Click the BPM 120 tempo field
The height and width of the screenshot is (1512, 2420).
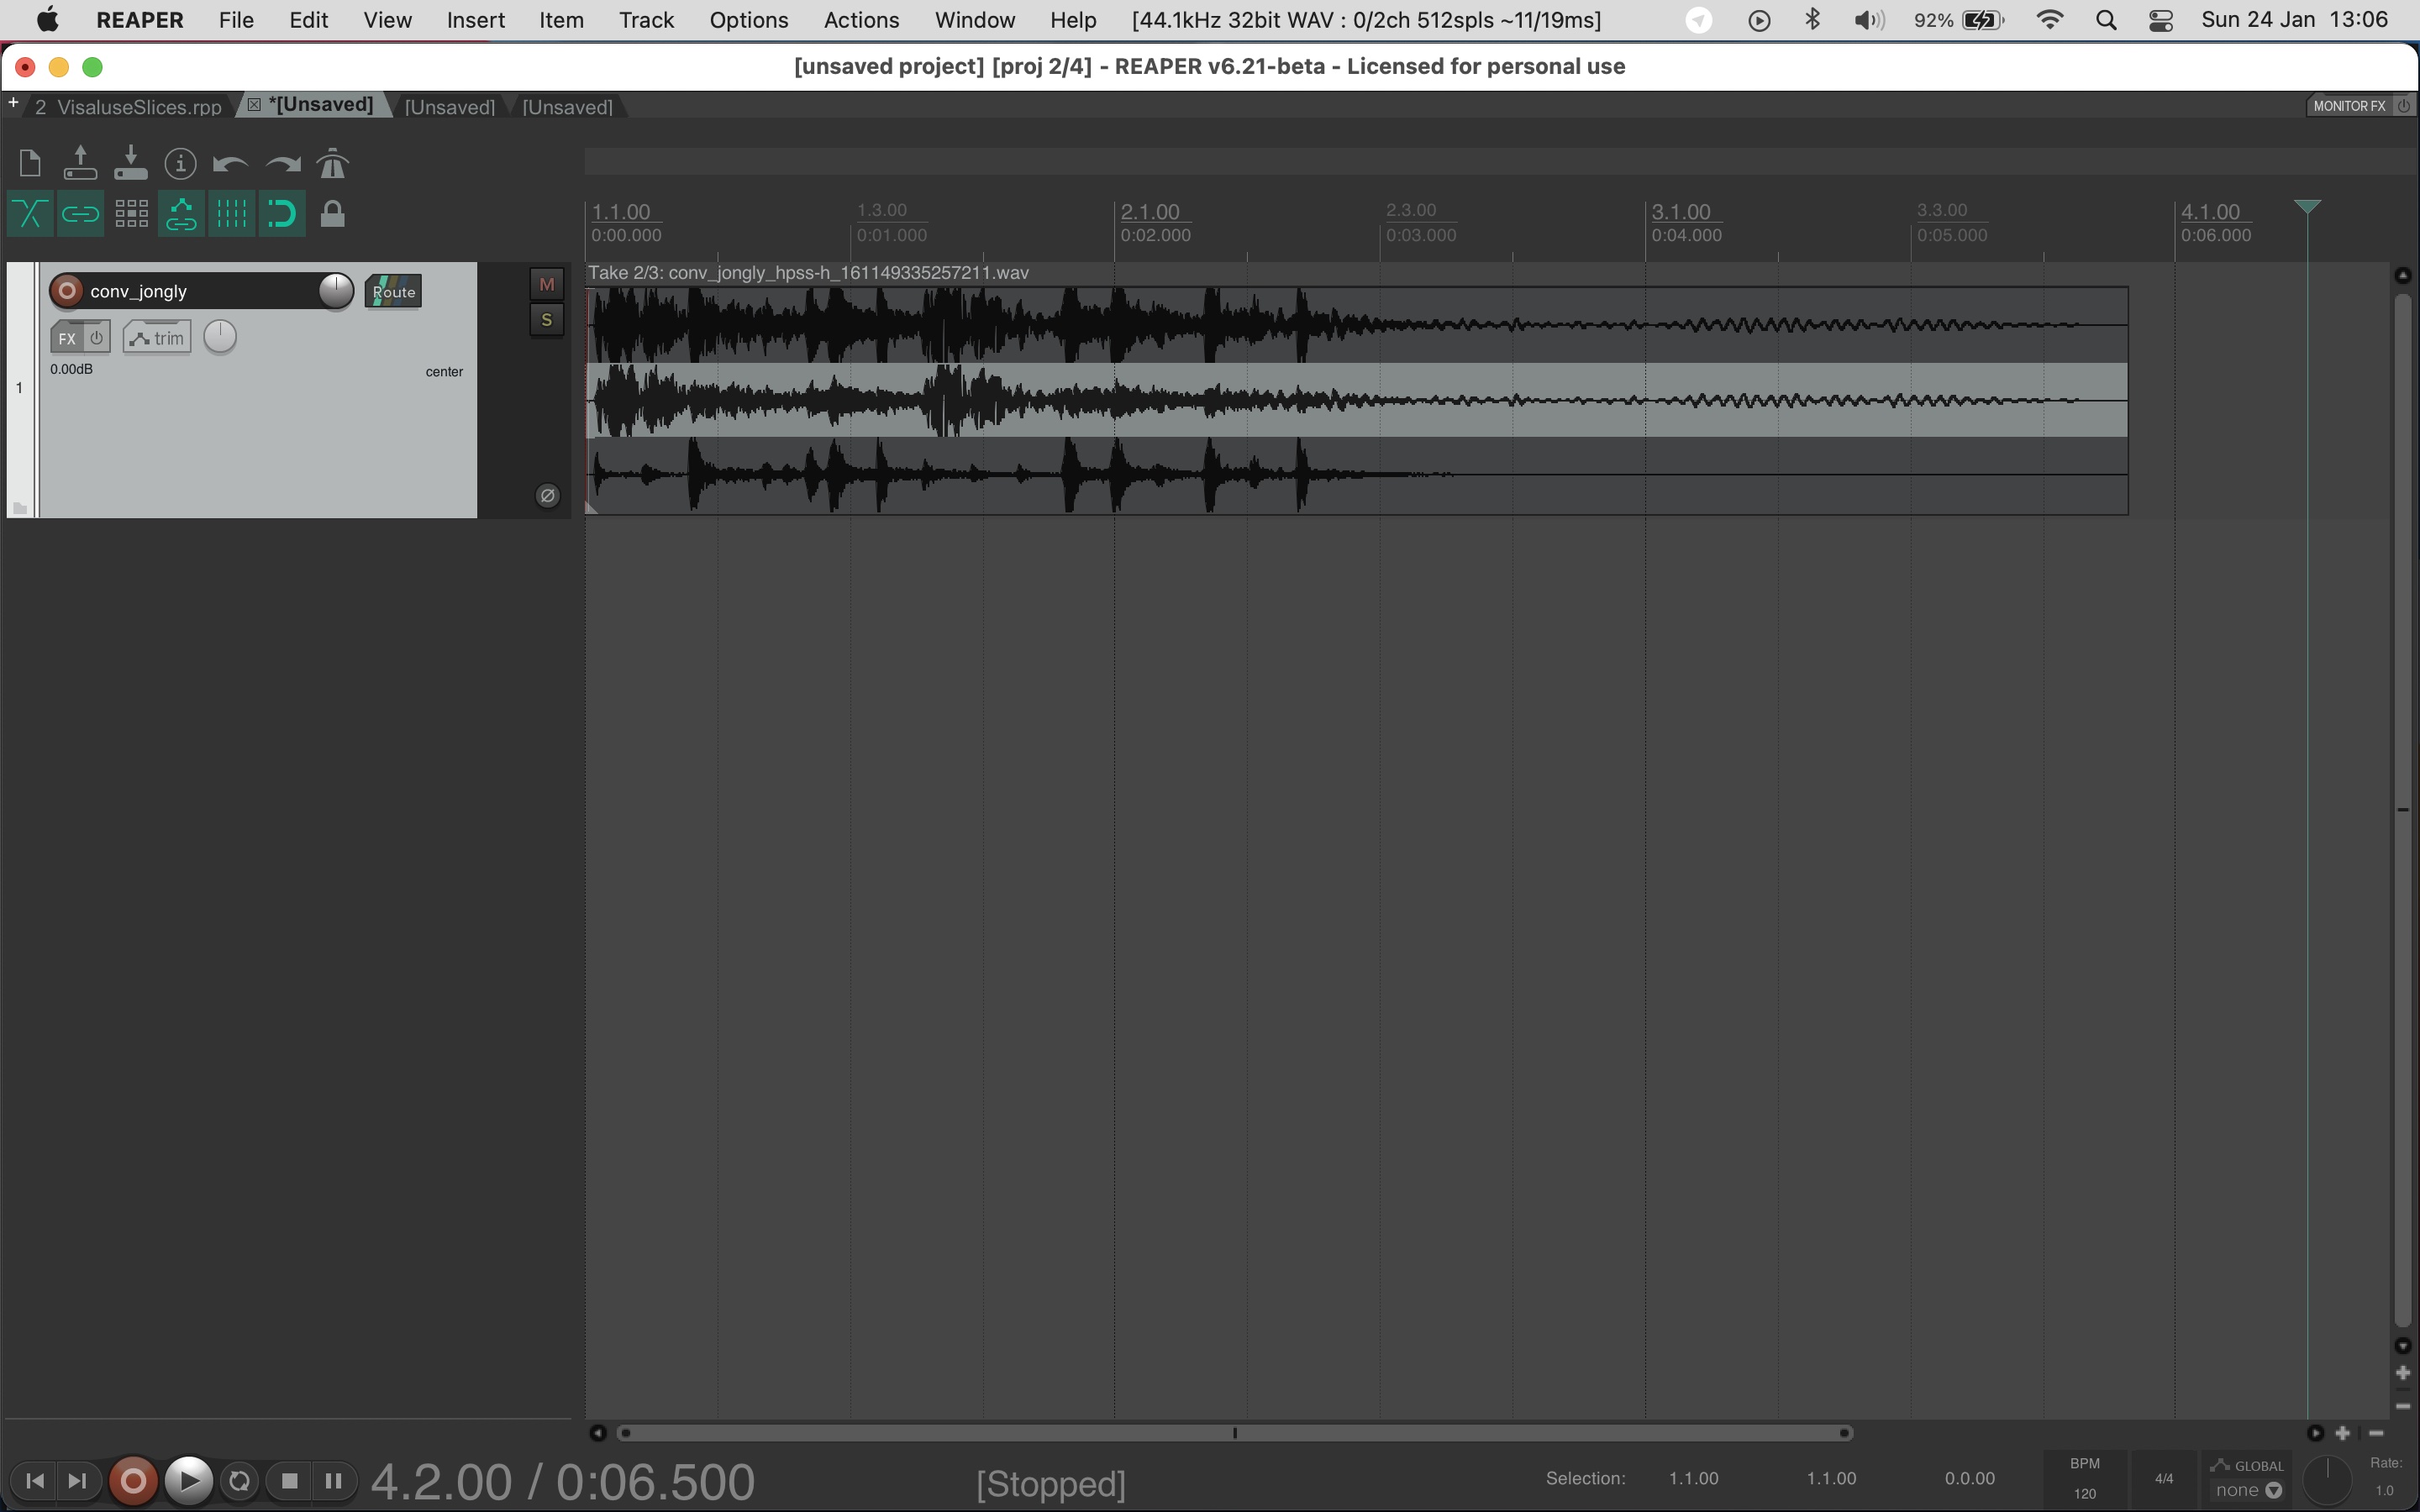coord(2084,1479)
